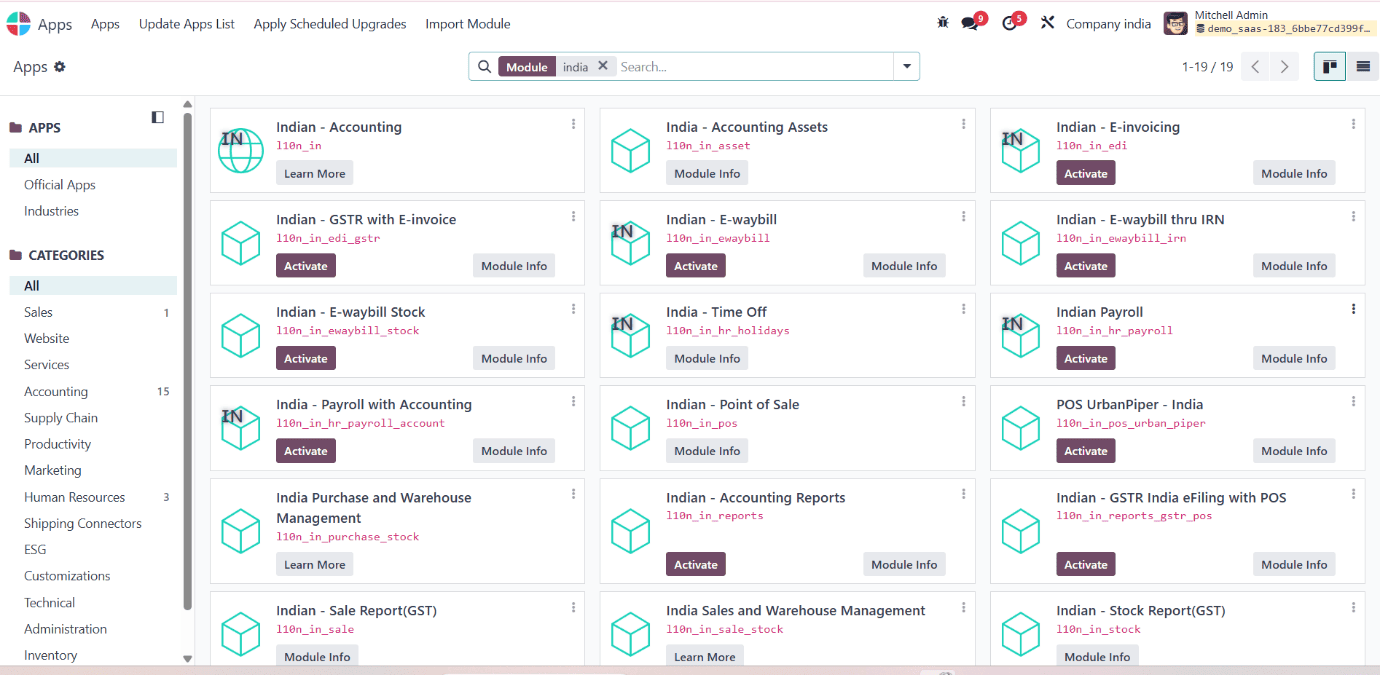This screenshot has height=675, width=1380.
Task: Open the debug bug icon menu
Action: (x=942, y=23)
